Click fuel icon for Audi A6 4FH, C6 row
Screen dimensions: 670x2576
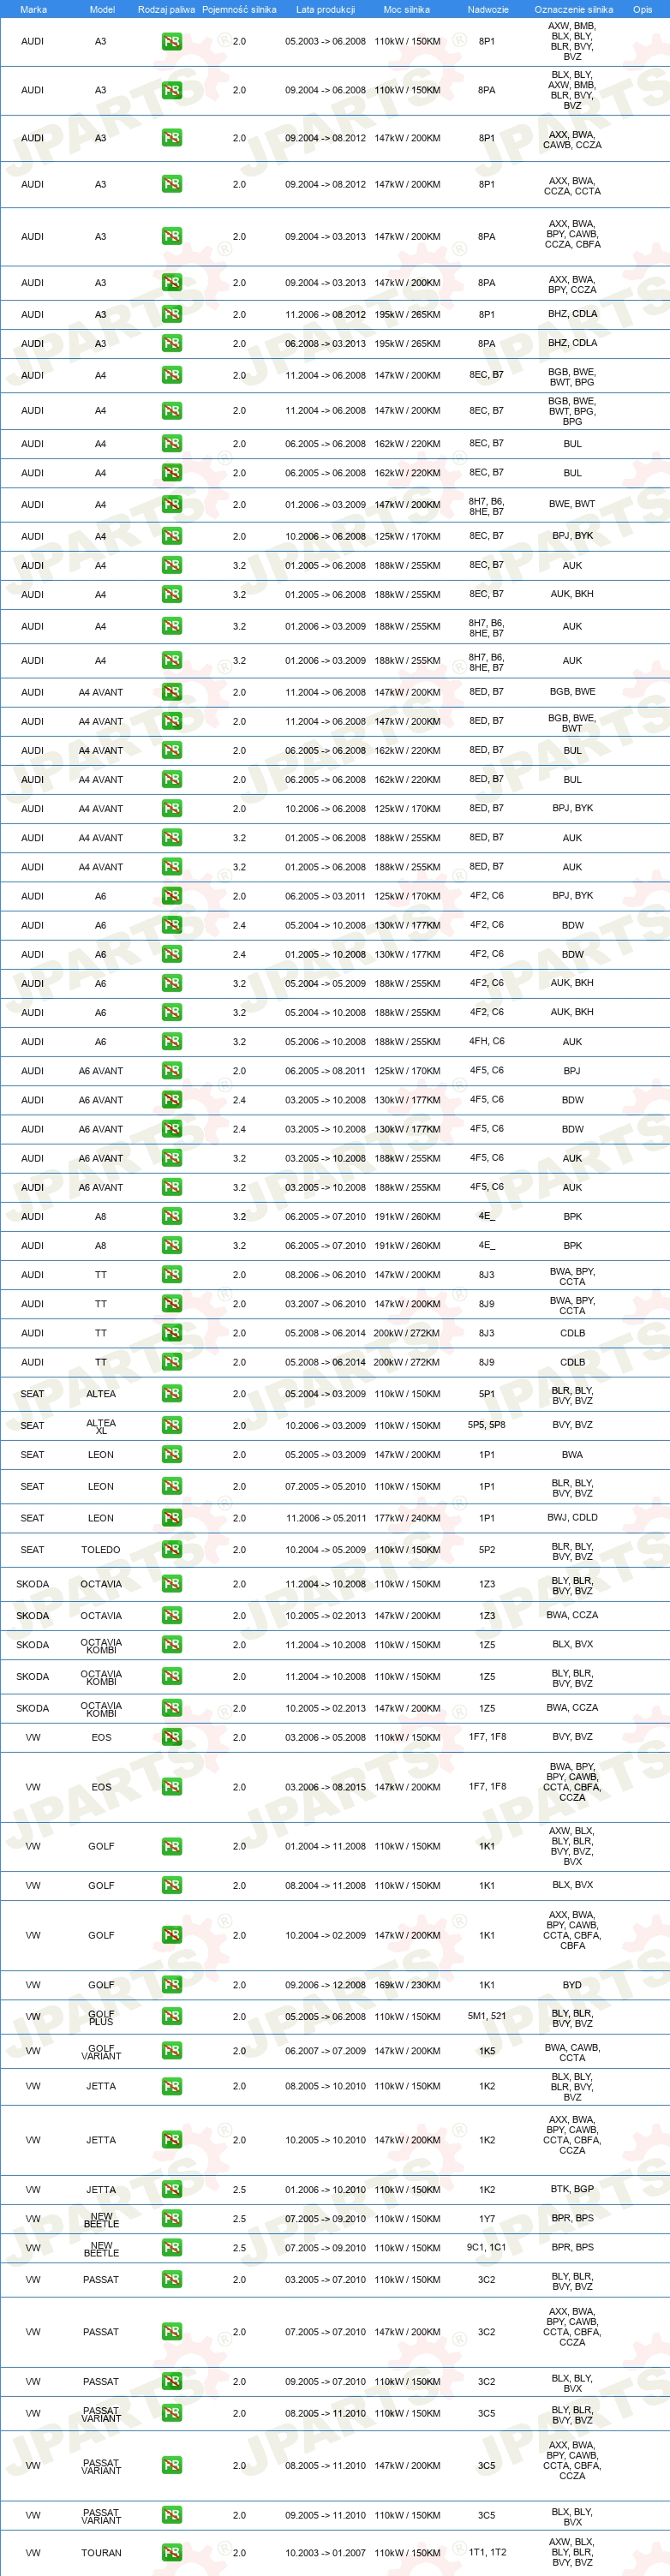coord(172,1043)
